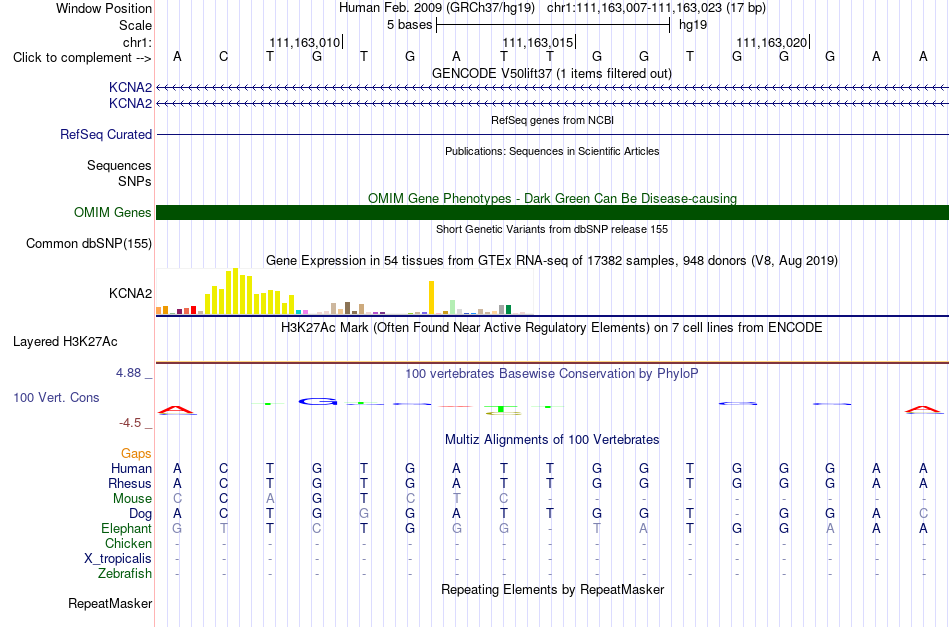Click the -4.5 PhyloP lower scale value
Image resolution: width=950 pixels, height=627 pixels.
[130, 423]
